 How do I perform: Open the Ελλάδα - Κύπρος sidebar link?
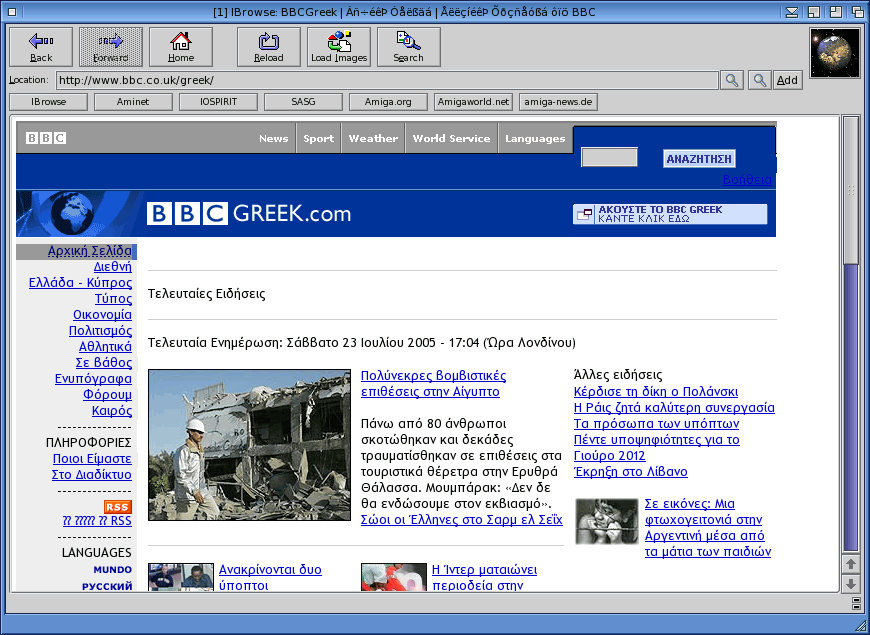(x=80, y=283)
